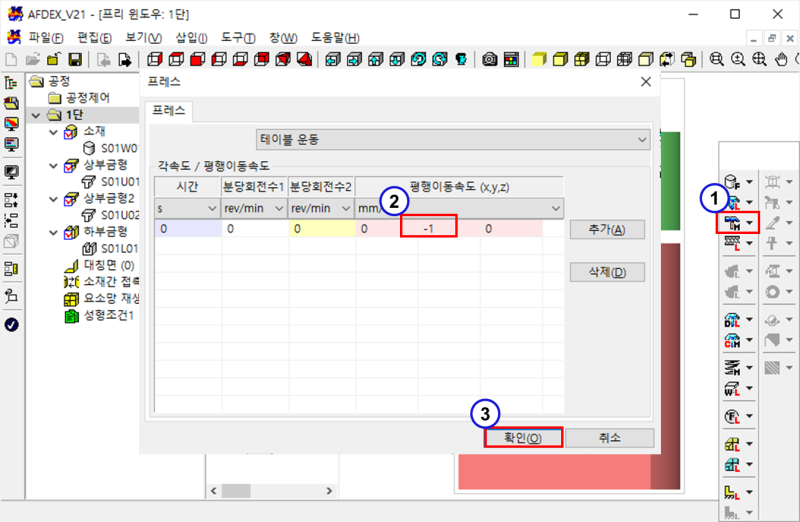Click the camera screenshot icon in toolbar
Image resolution: width=800 pixels, height=522 pixels.
tap(490, 60)
